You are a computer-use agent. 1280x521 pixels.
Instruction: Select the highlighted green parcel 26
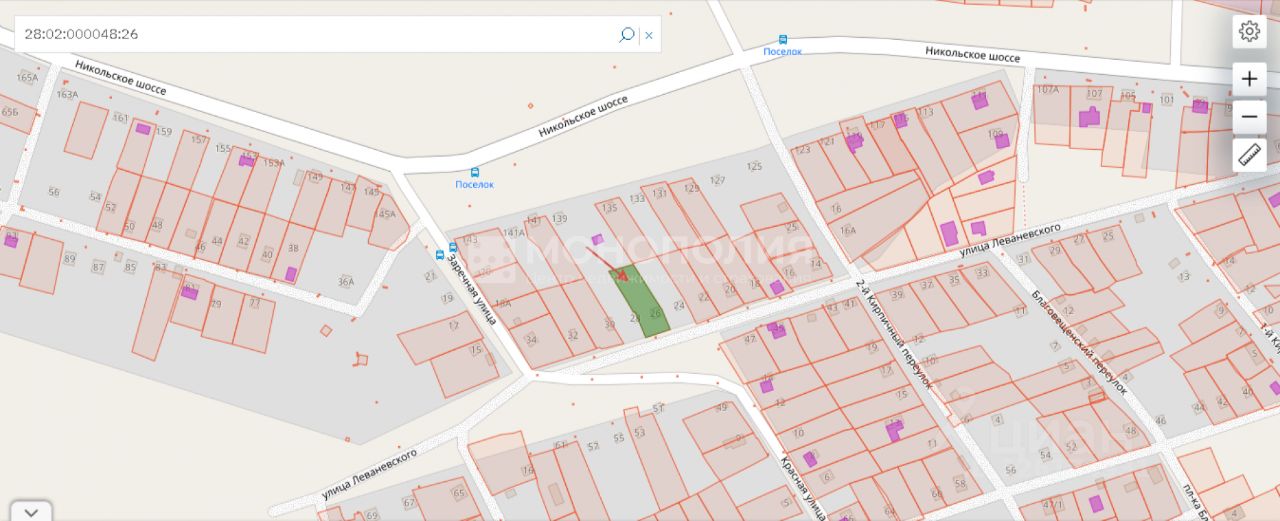click(639, 303)
